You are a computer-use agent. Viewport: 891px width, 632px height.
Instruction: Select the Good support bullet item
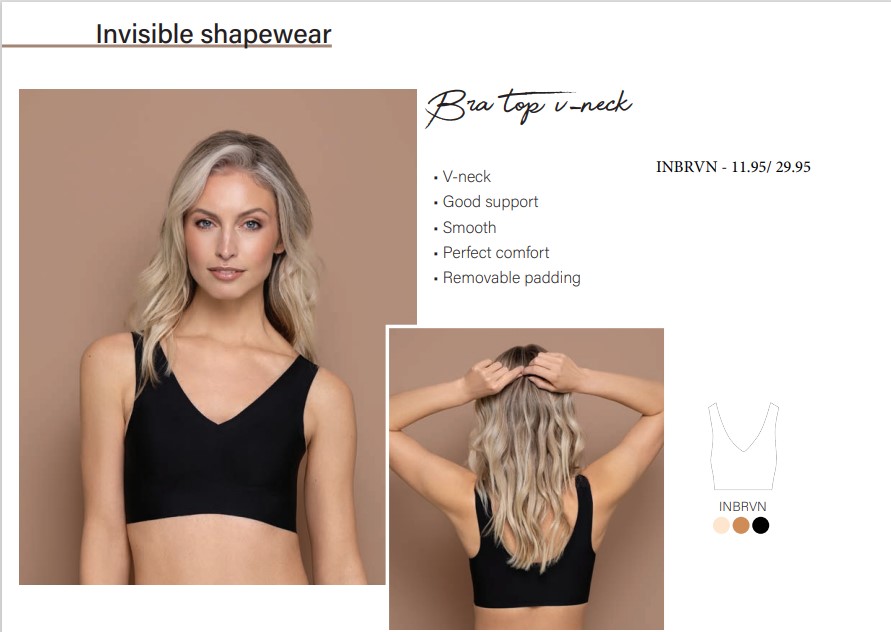coord(486,202)
